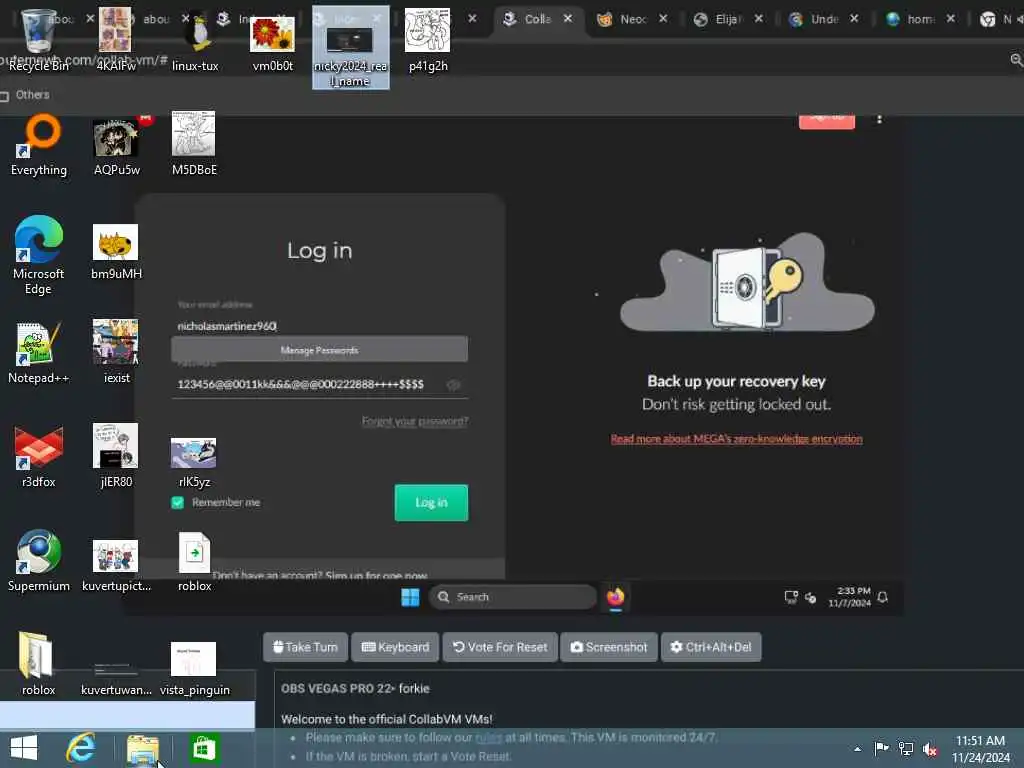Launch Internet Explorer from the taskbar
This screenshot has width=1024, height=768.
point(81,748)
